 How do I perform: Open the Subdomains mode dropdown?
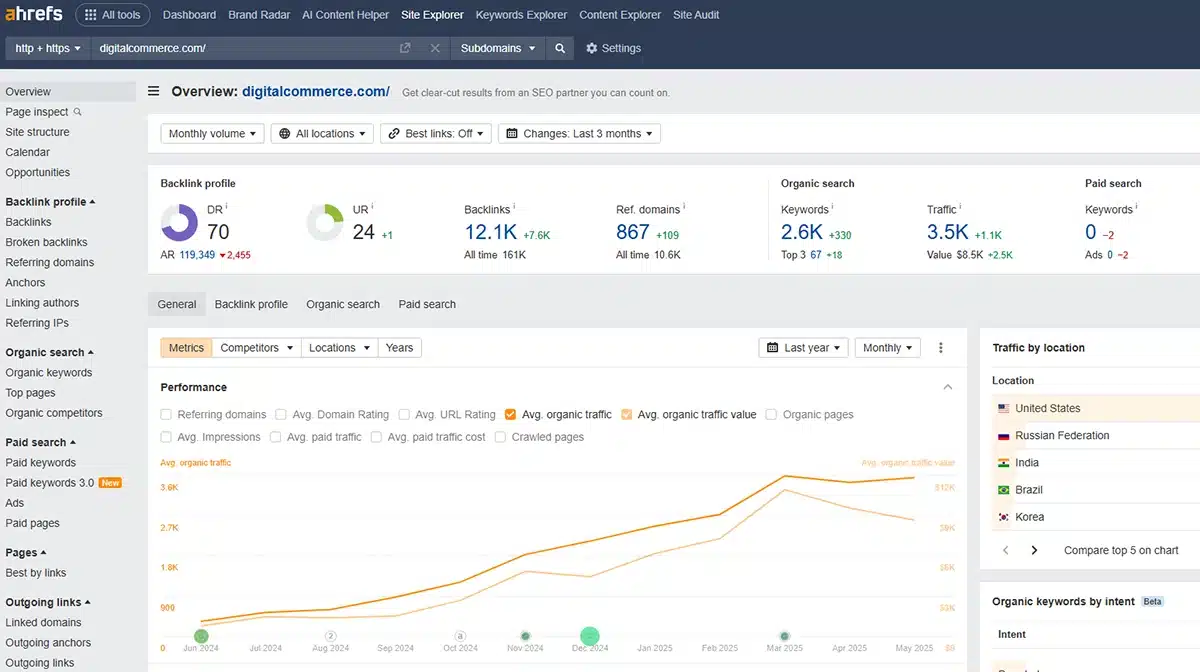point(498,48)
